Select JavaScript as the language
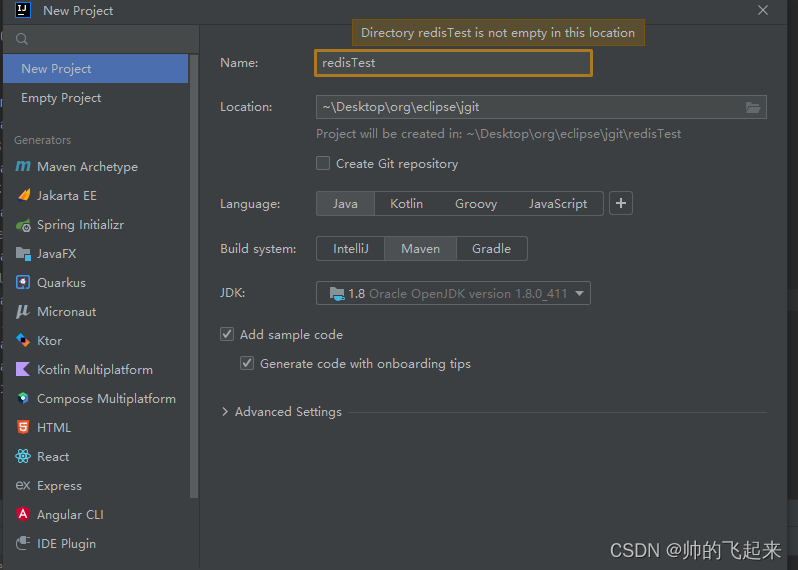 (x=558, y=204)
